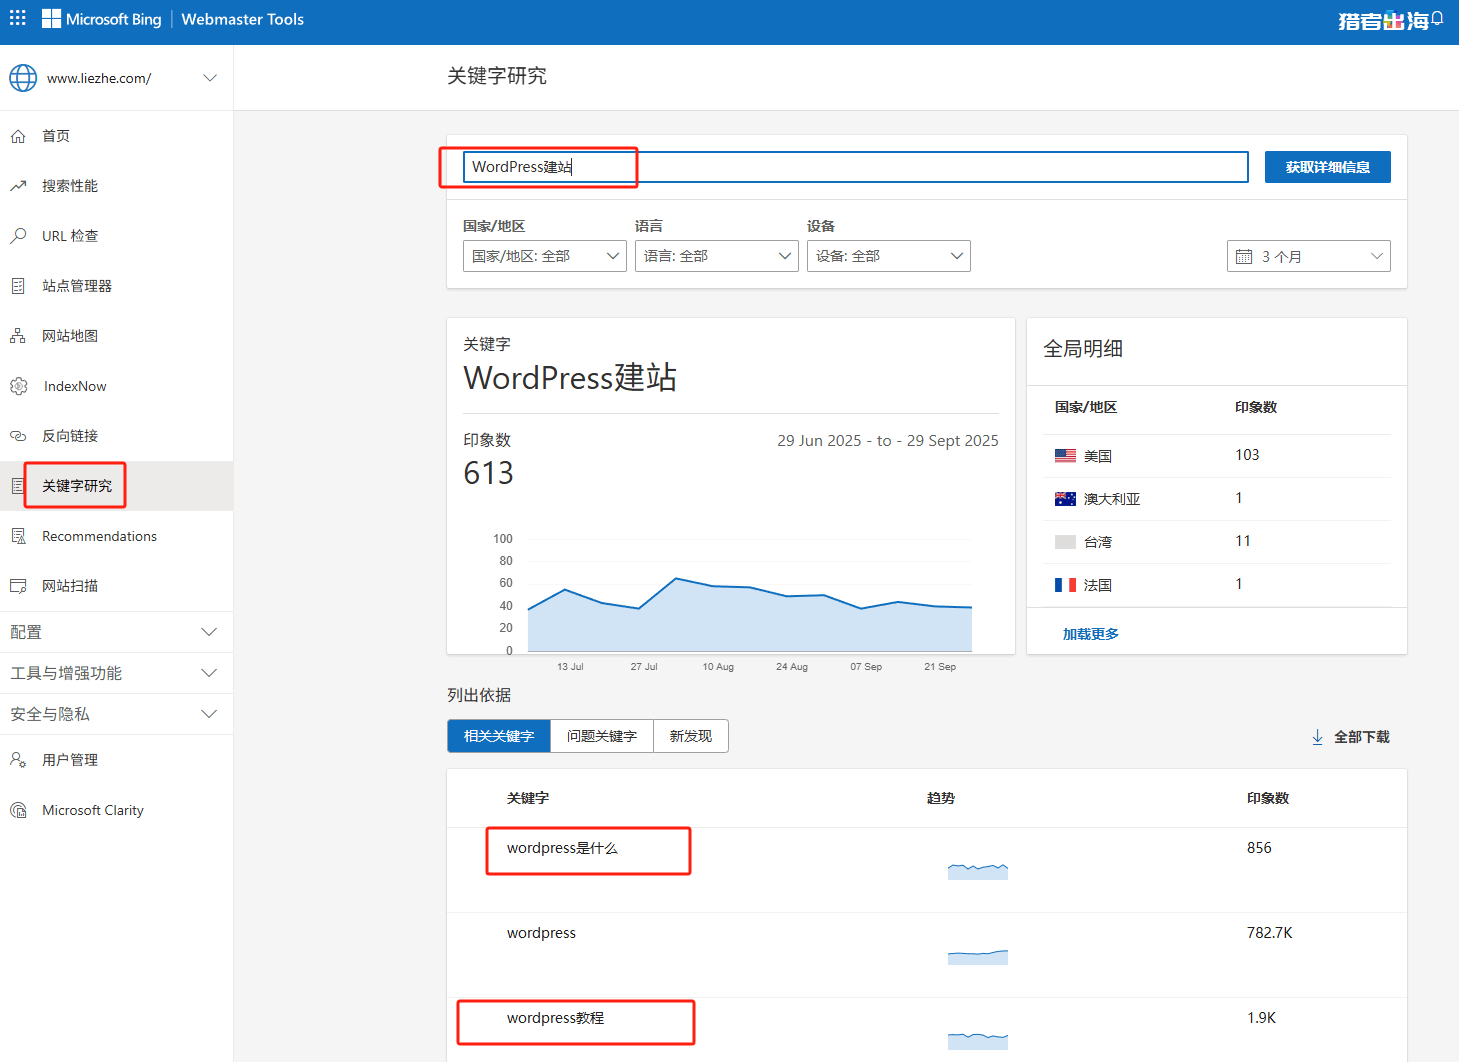This screenshot has width=1459, height=1062.
Task: Expand the 配置 section in the sidebar
Action: coord(117,631)
